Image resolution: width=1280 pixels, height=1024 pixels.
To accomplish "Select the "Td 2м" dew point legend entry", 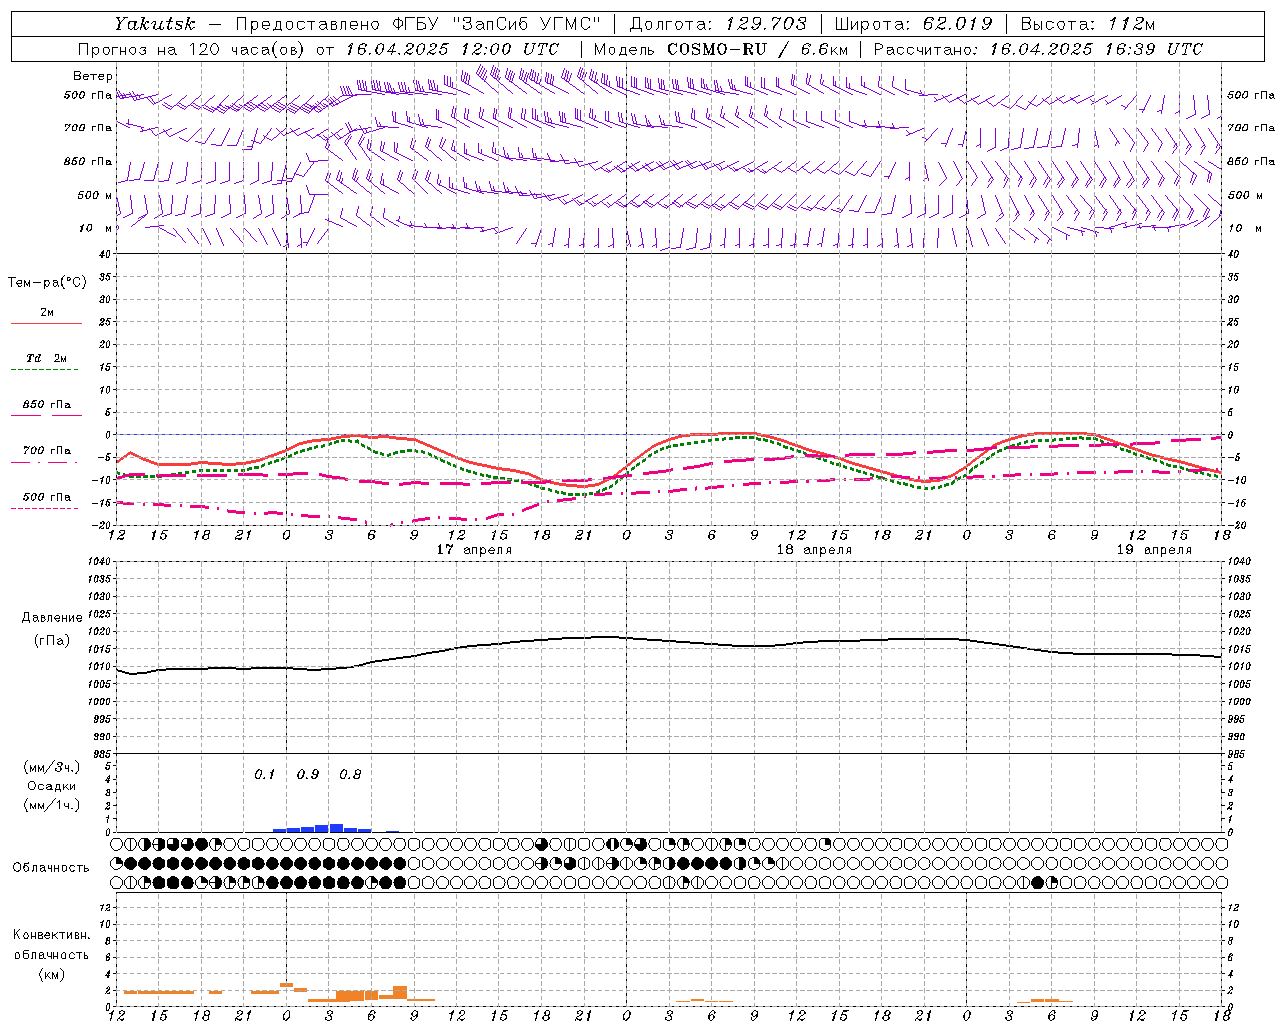I will pos(46,358).
